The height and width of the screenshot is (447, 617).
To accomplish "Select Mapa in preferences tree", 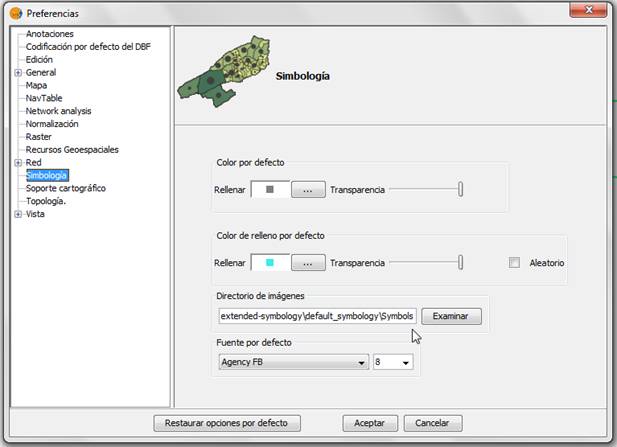I will point(36,85).
